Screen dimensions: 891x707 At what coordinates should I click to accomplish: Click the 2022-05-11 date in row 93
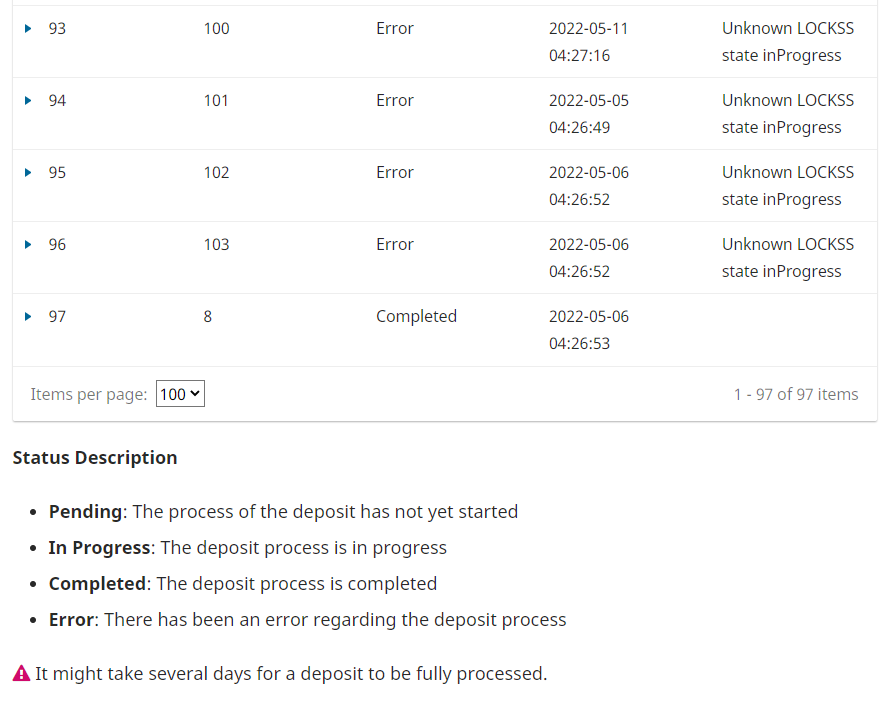tap(588, 28)
